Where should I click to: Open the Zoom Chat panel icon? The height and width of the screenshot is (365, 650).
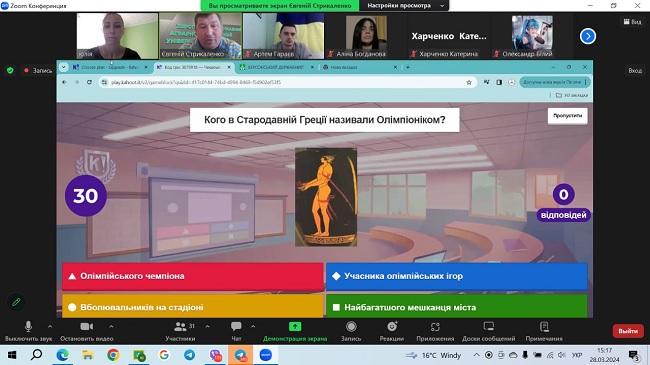pos(236,327)
